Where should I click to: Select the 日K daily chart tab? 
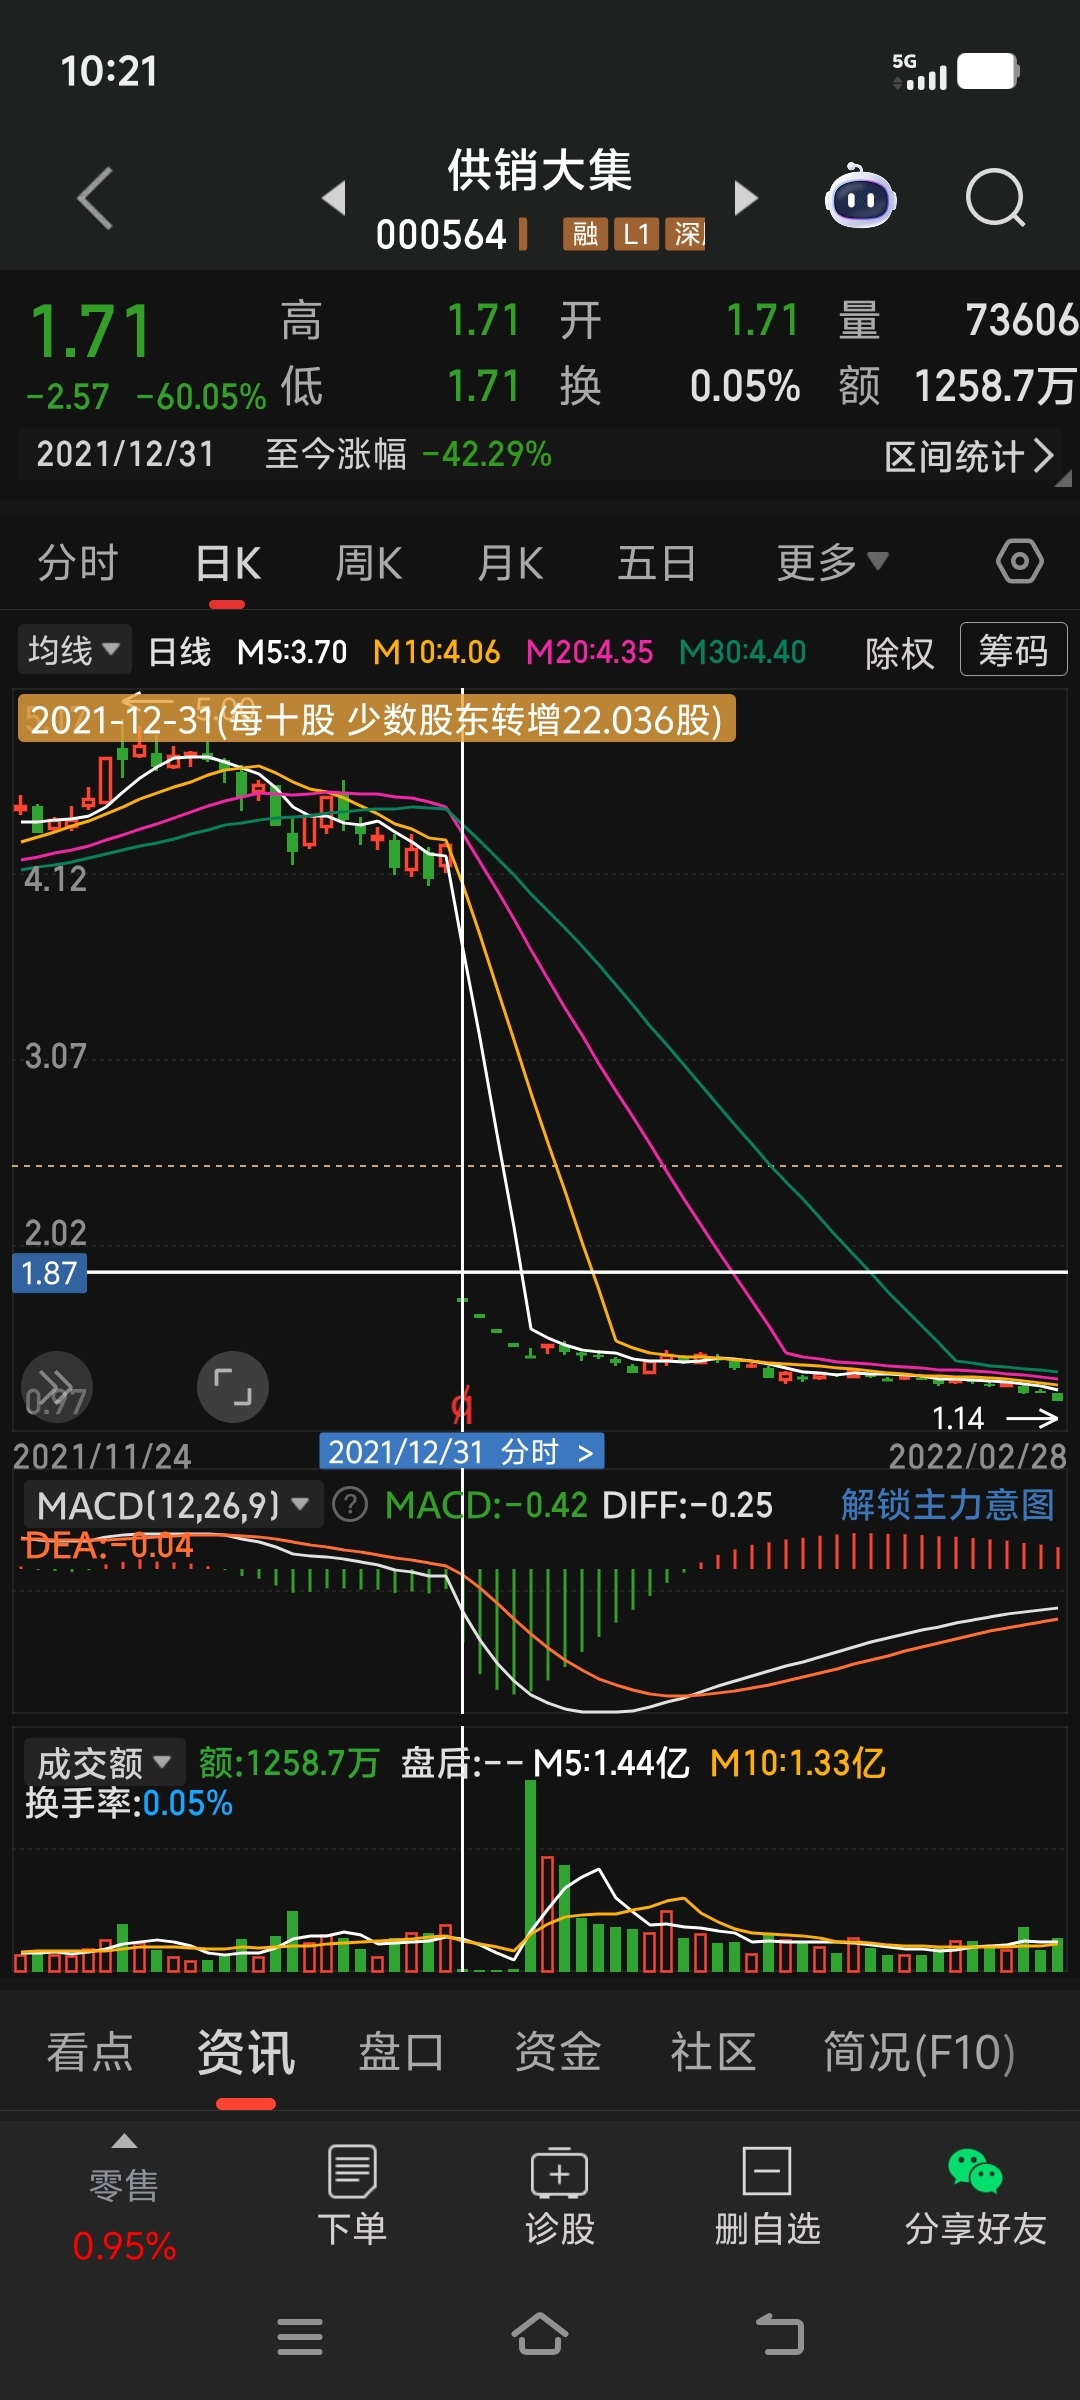point(228,564)
